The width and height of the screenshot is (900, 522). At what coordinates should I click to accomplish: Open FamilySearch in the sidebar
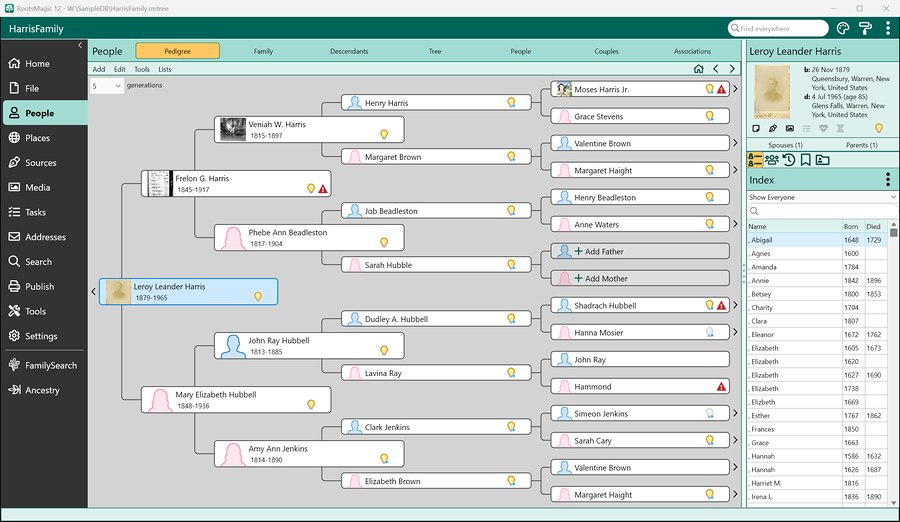click(44, 365)
